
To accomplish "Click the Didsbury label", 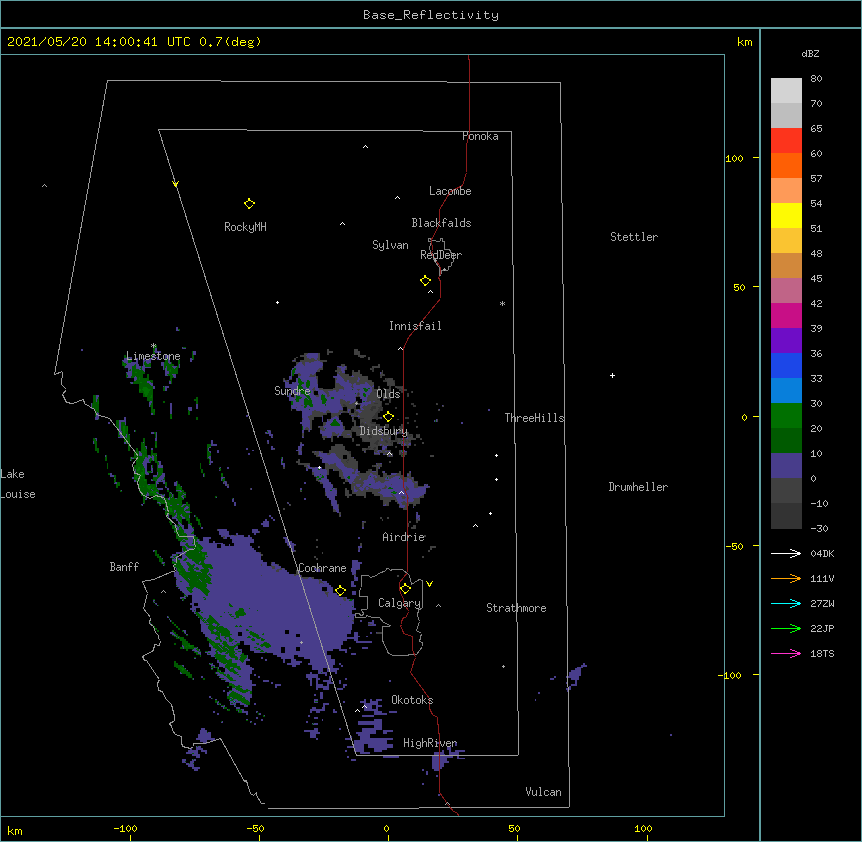I will tap(384, 431).
